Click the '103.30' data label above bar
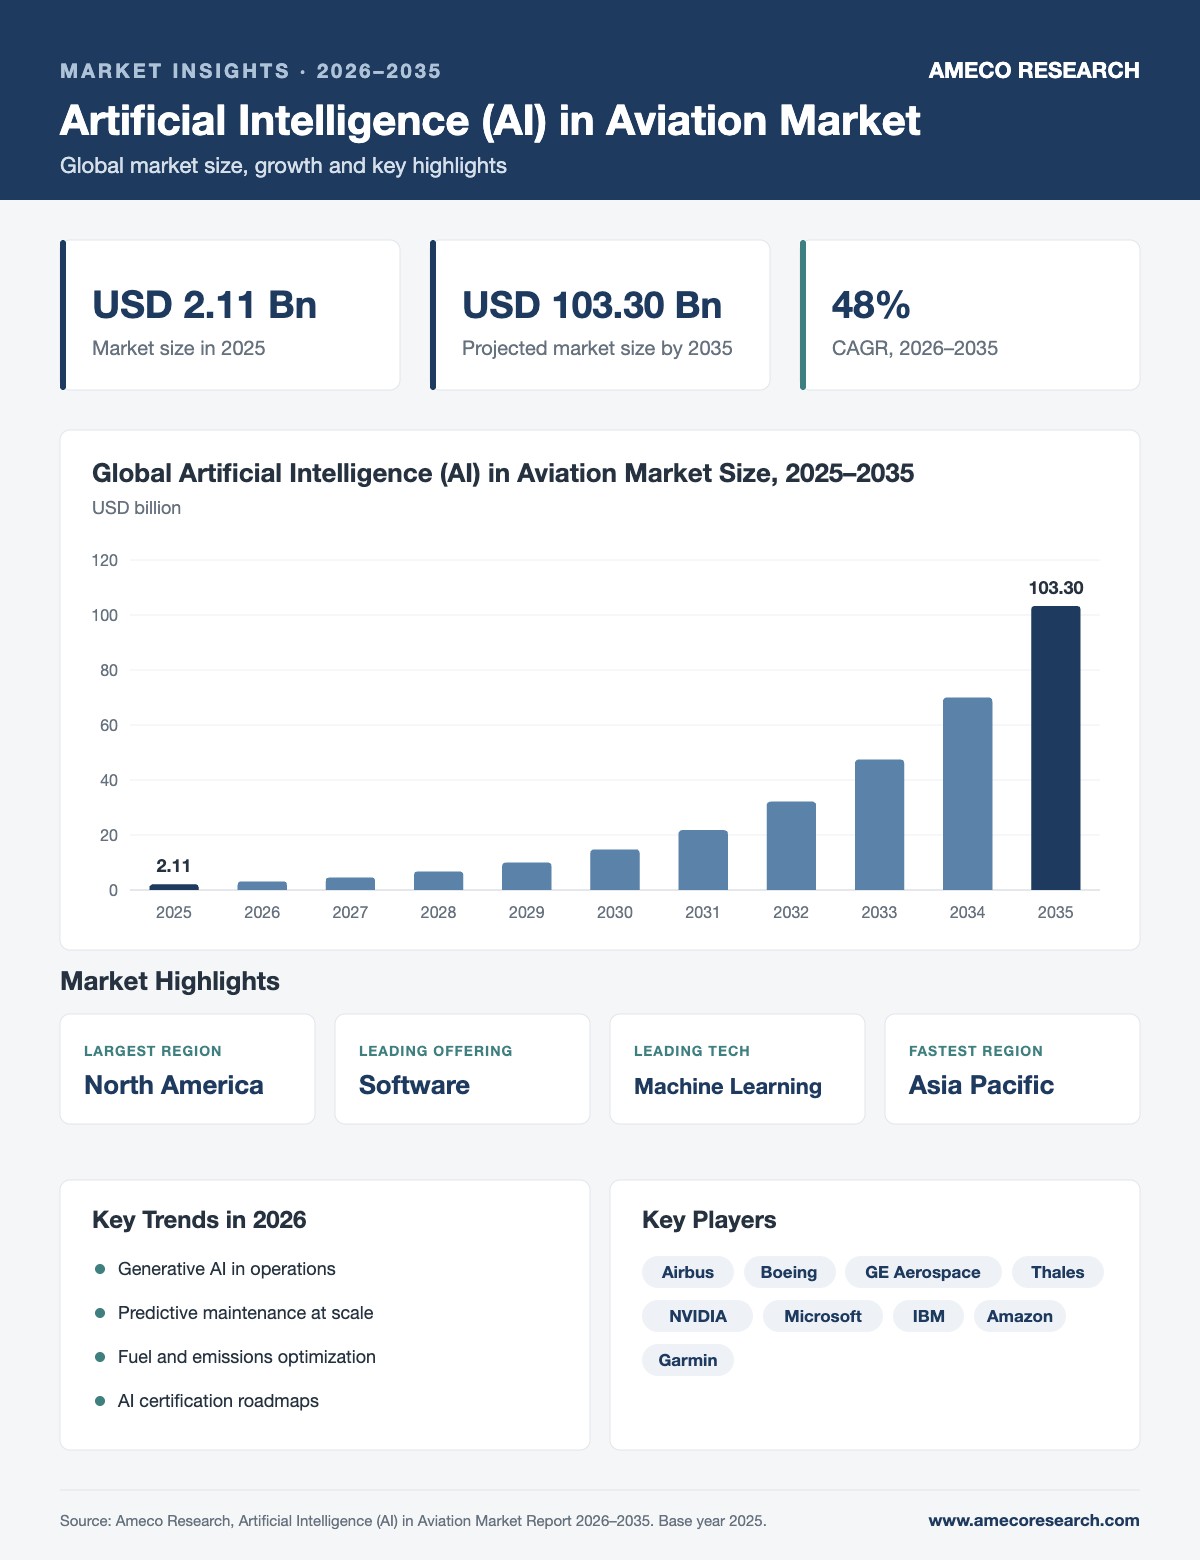This screenshot has height=1560, width=1200. point(1056,588)
